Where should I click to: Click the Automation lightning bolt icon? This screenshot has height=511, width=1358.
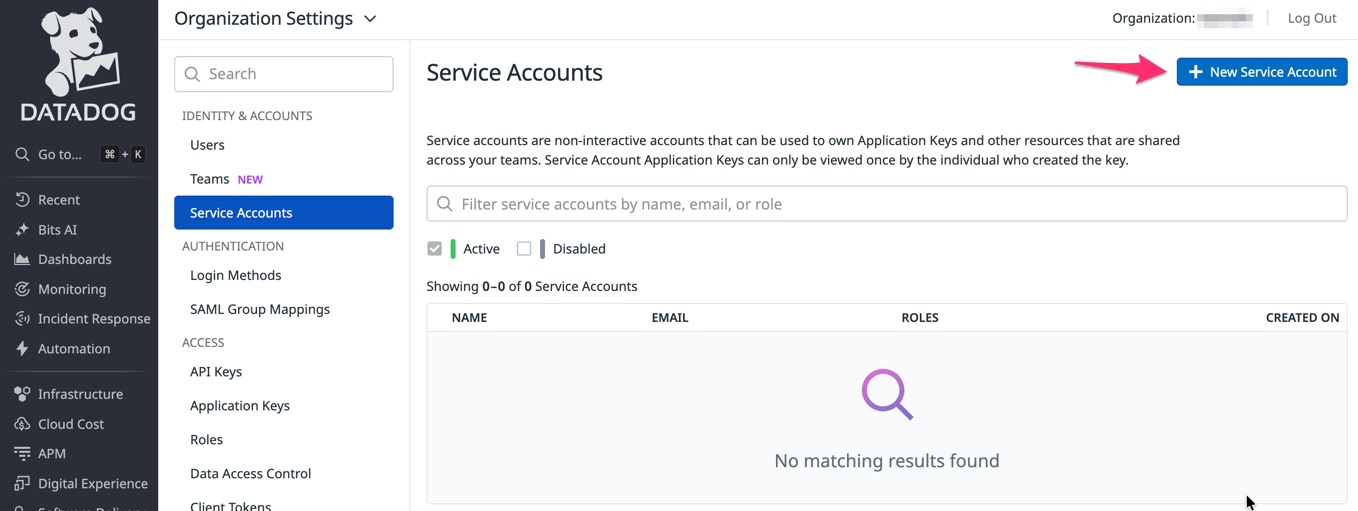pos(22,349)
